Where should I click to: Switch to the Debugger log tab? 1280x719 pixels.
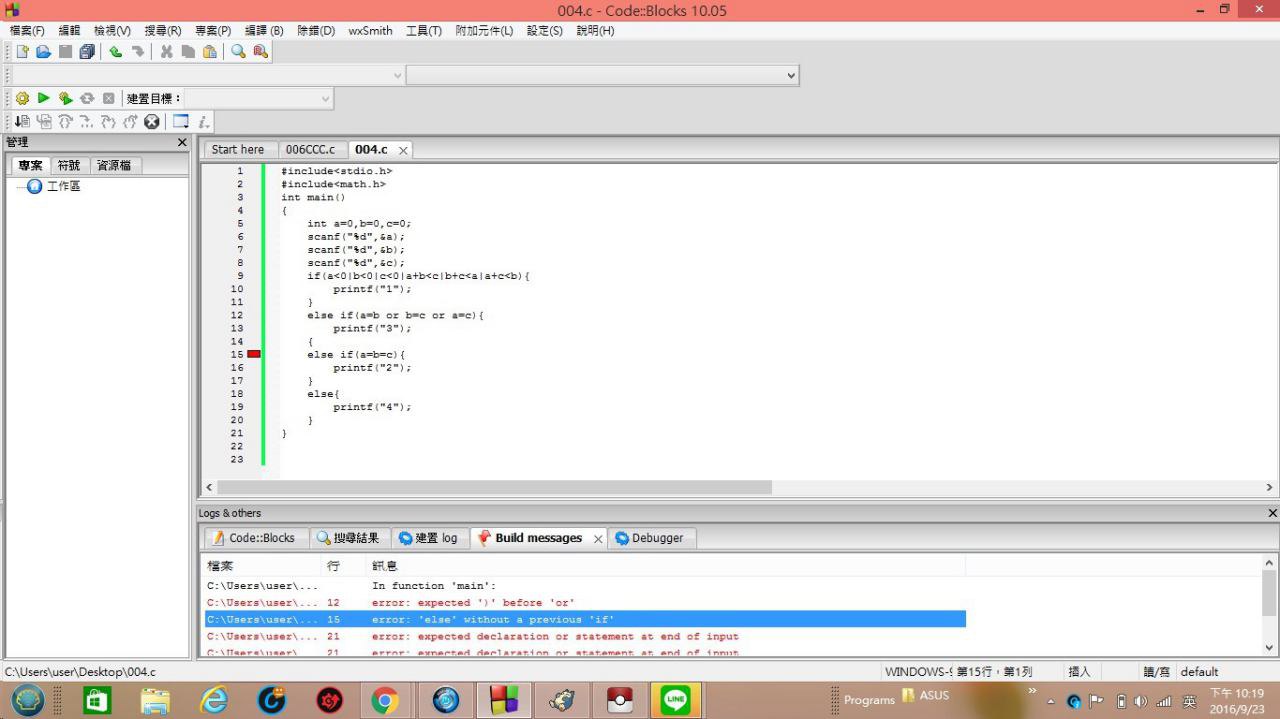click(x=650, y=538)
